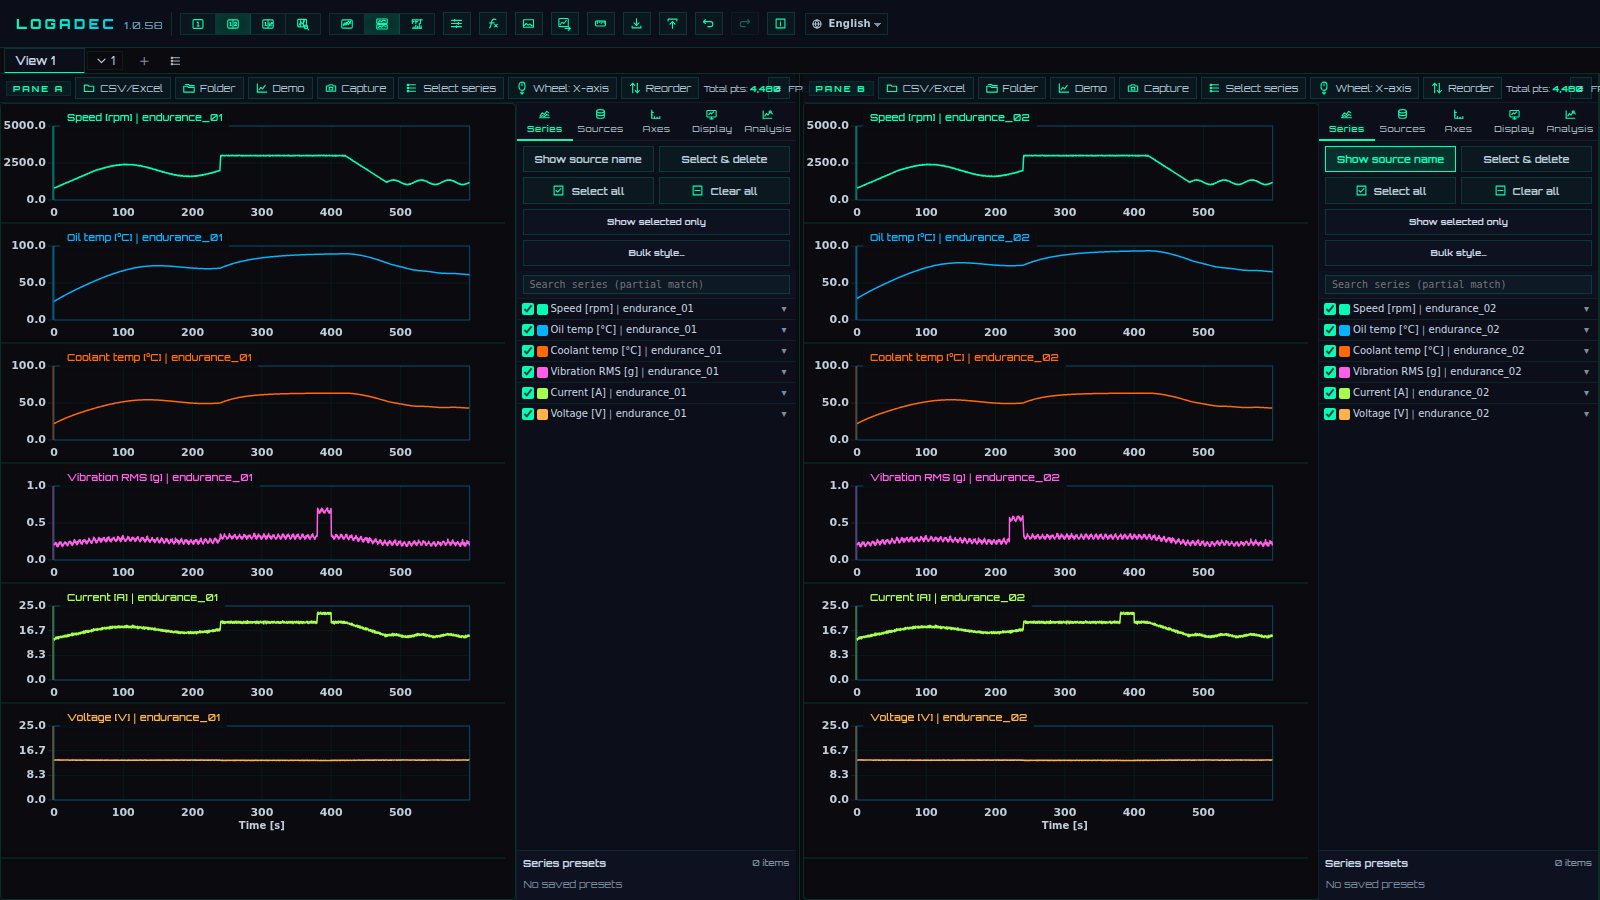Click Pane A CSV/Excel button

tap(123, 88)
